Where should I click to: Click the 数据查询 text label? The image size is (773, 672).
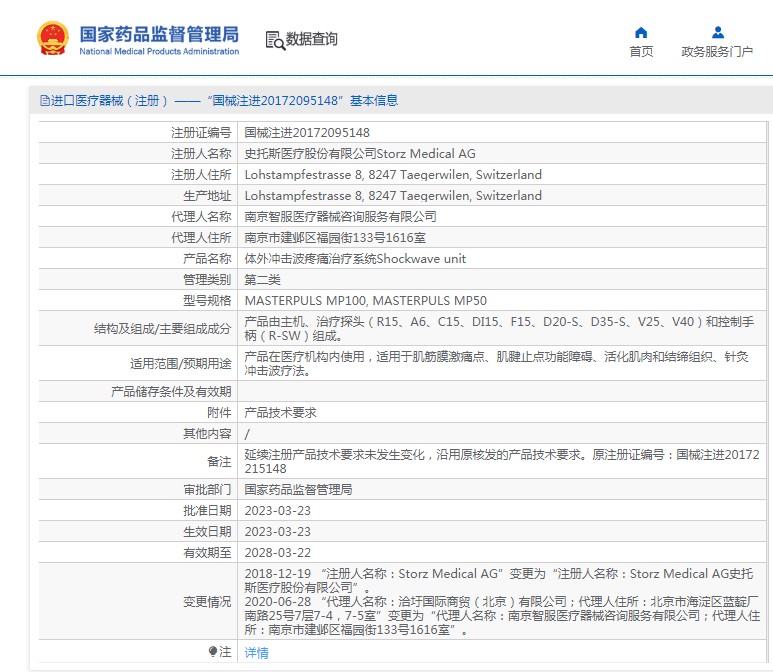[x=311, y=40]
